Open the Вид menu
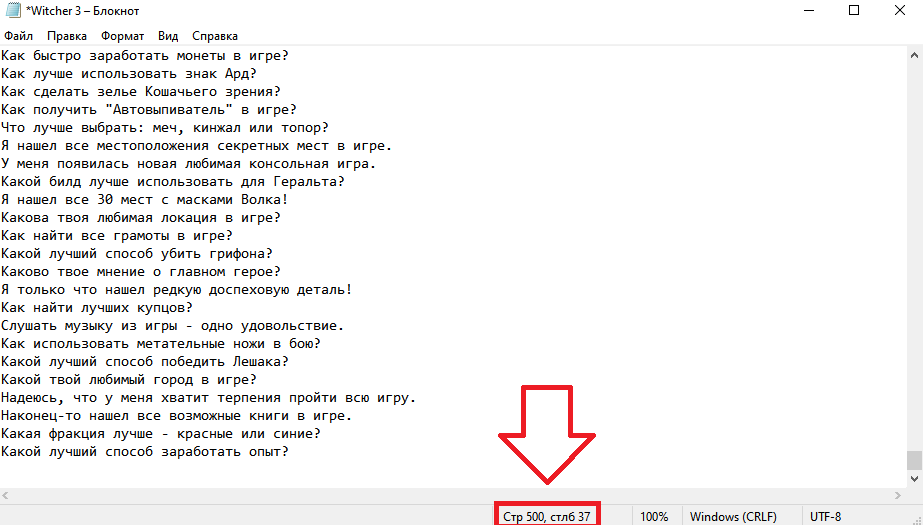Image resolution: width=923 pixels, height=525 pixels. coord(168,36)
